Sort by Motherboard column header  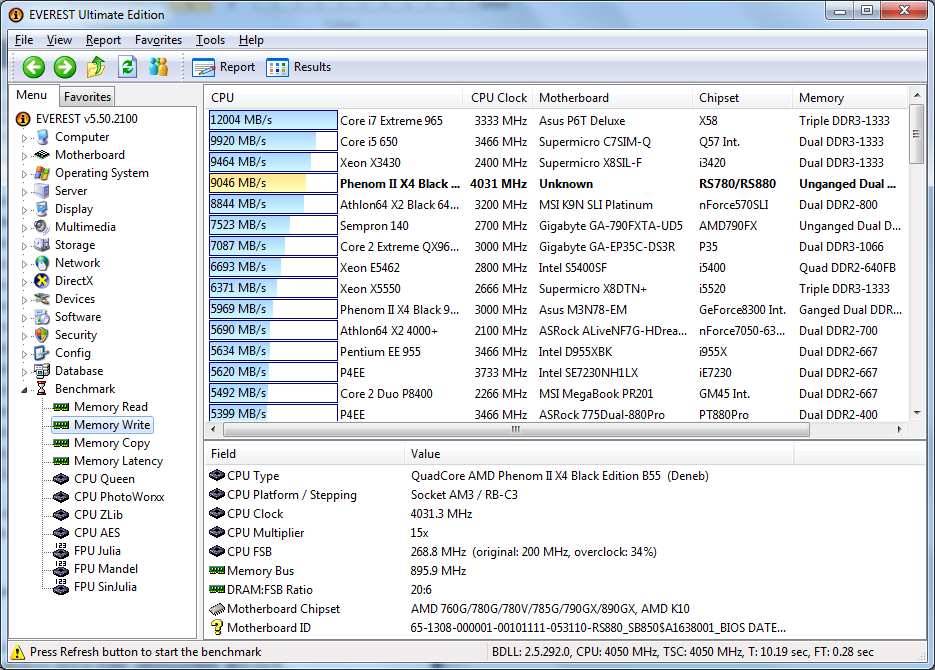[612, 98]
